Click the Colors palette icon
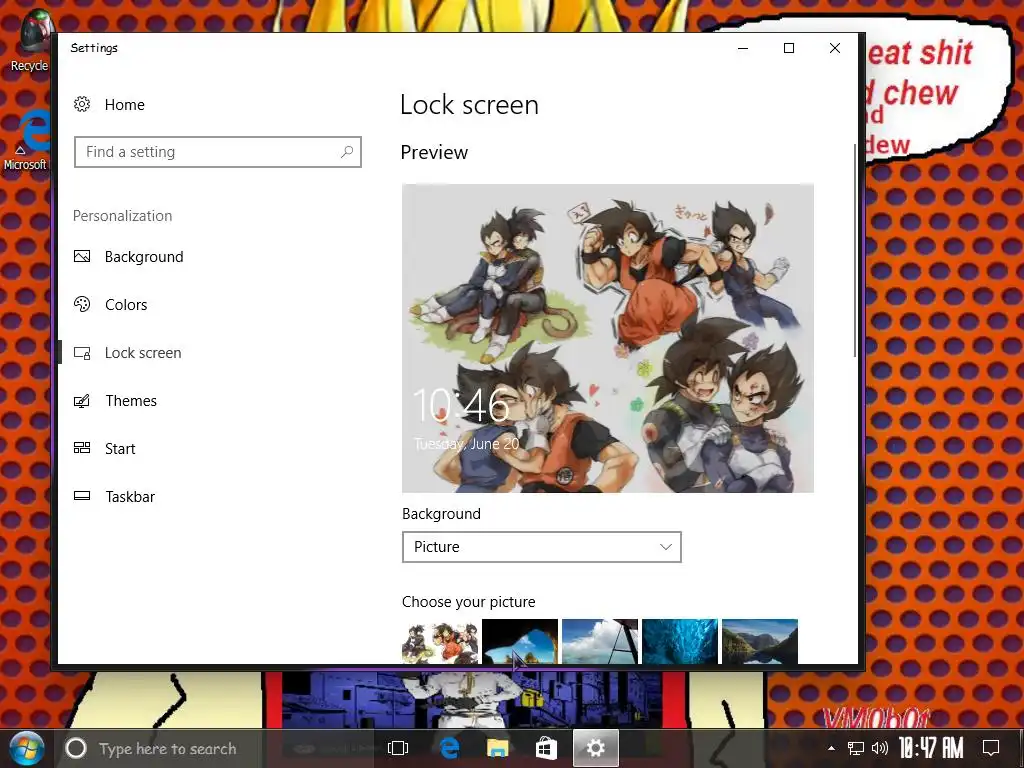Viewport: 1024px width, 768px height. (82, 304)
